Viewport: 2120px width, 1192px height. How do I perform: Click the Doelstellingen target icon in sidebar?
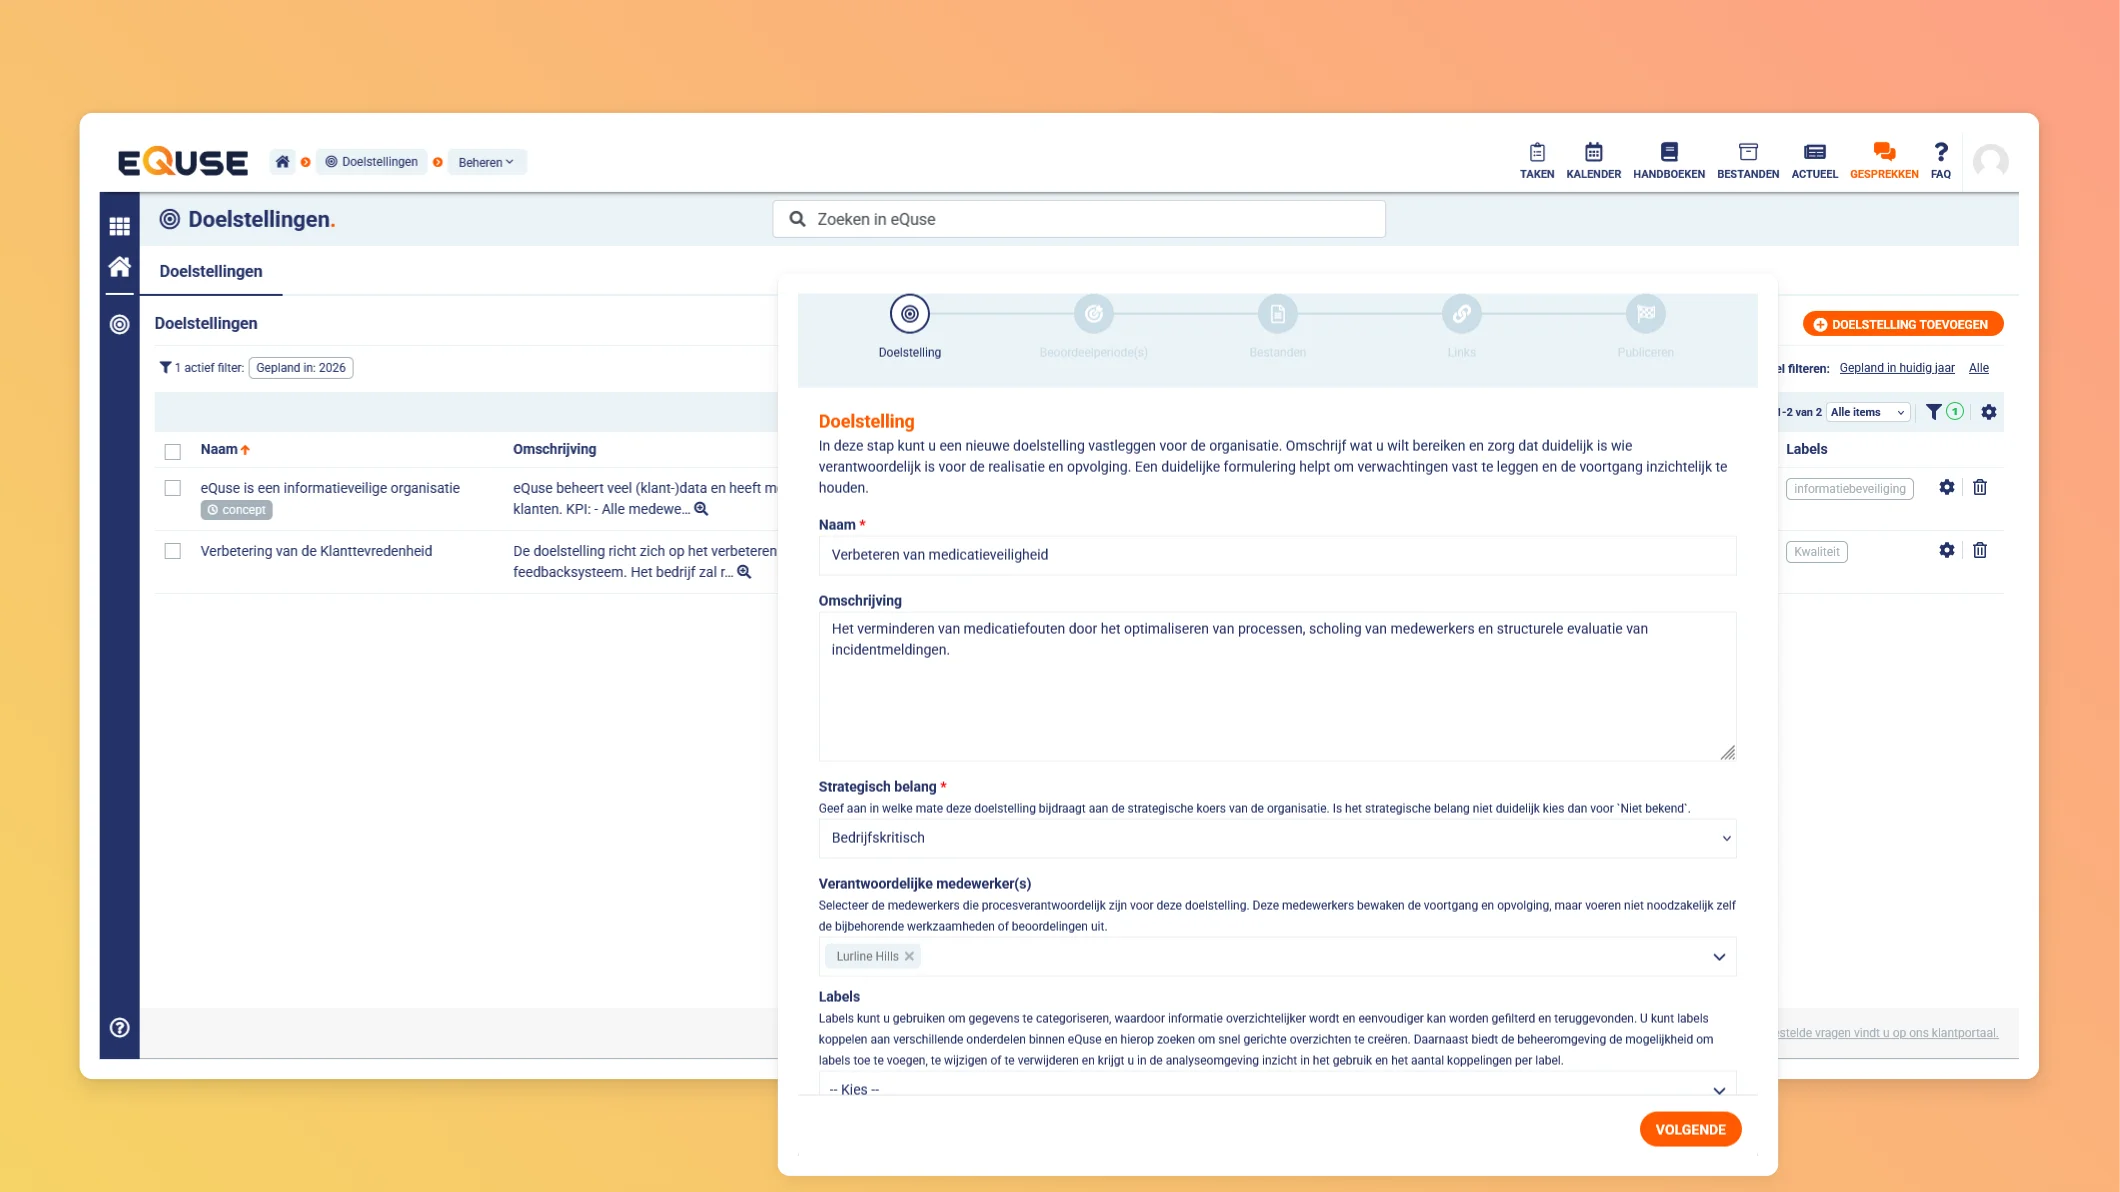coord(119,324)
